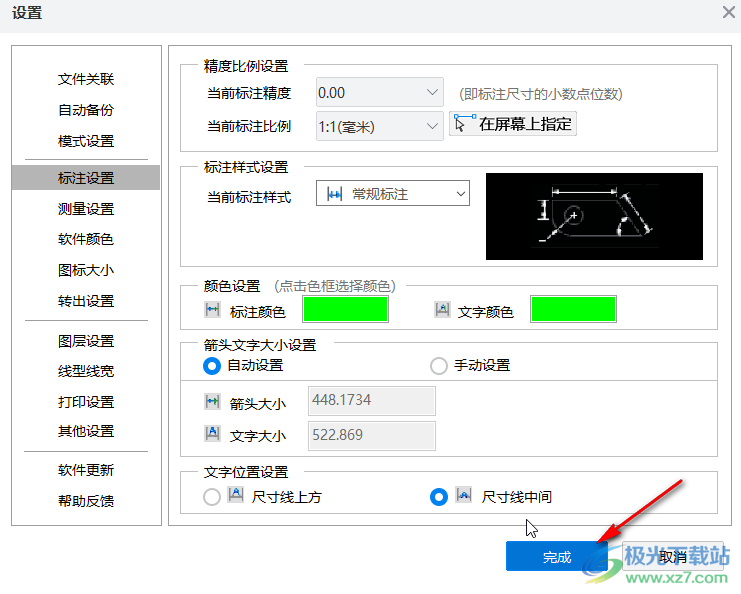This screenshot has width=741, height=594.
Task: Select 标注设置 in the sidebar
Action: (86, 178)
